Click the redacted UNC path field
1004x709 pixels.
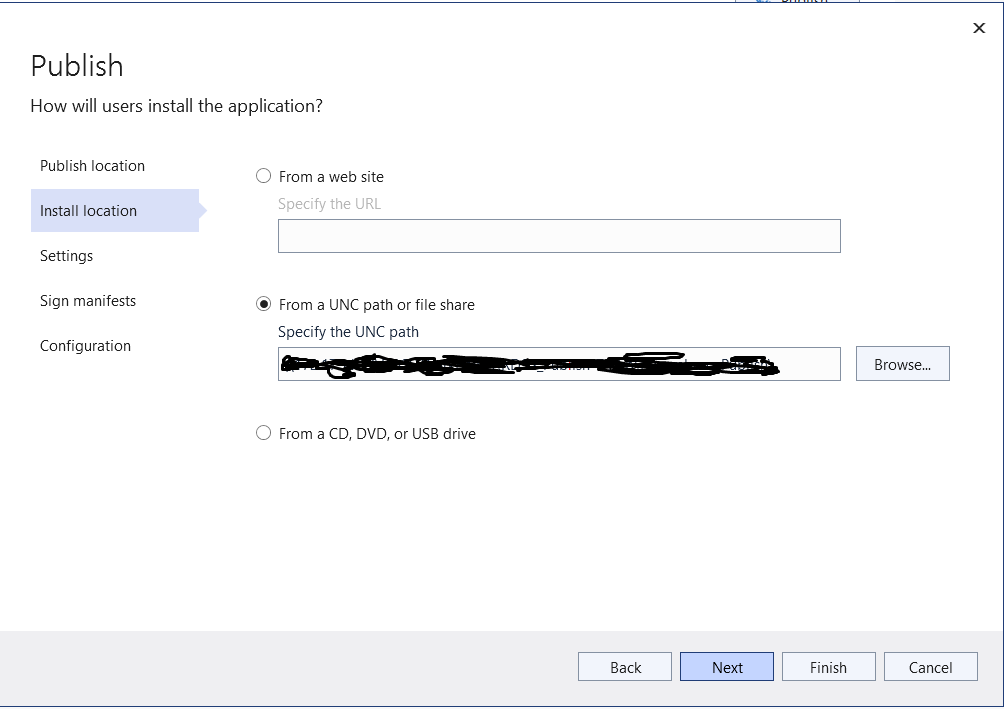click(x=559, y=364)
